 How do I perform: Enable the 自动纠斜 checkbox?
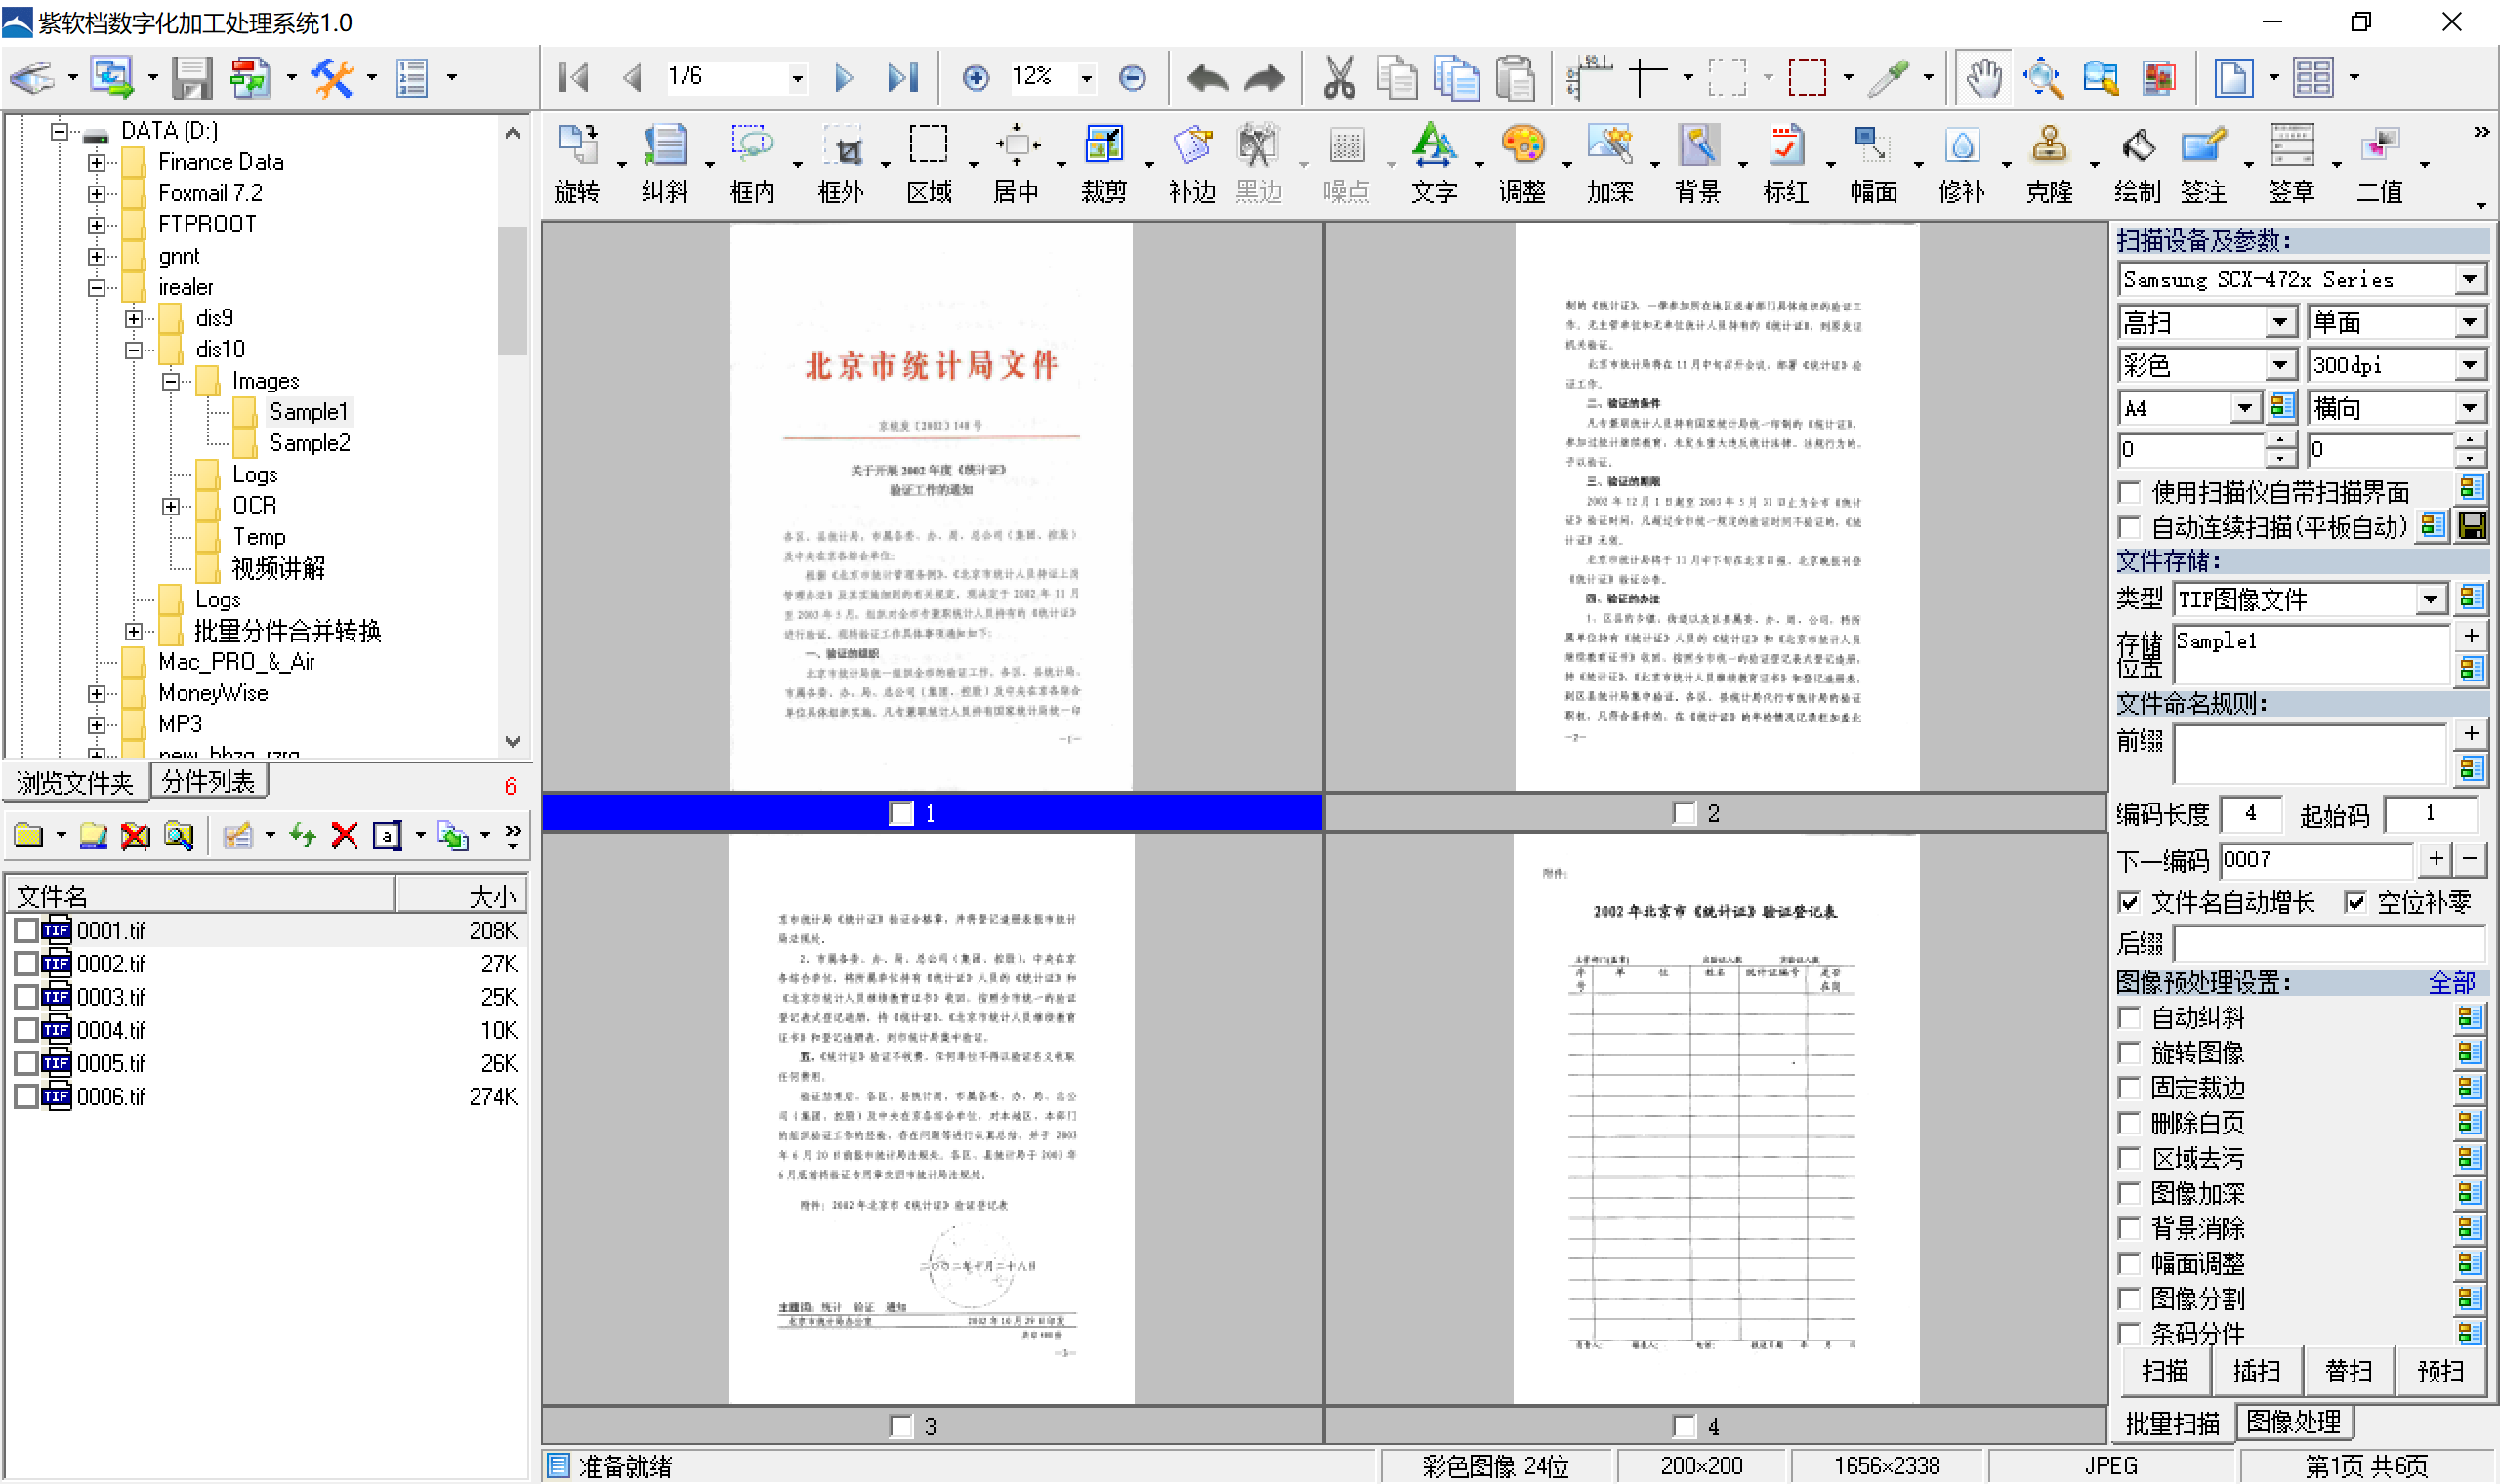pyautogui.click(x=2130, y=1019)
